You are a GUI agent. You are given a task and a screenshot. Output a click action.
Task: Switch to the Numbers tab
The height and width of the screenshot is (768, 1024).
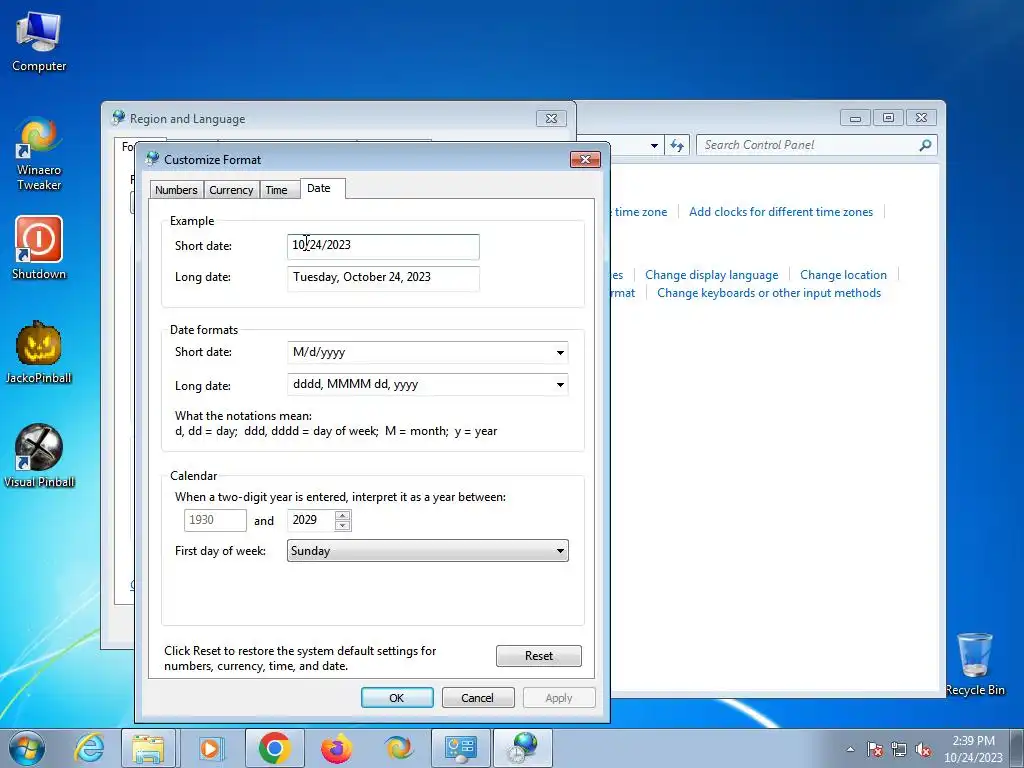point(176,190)
